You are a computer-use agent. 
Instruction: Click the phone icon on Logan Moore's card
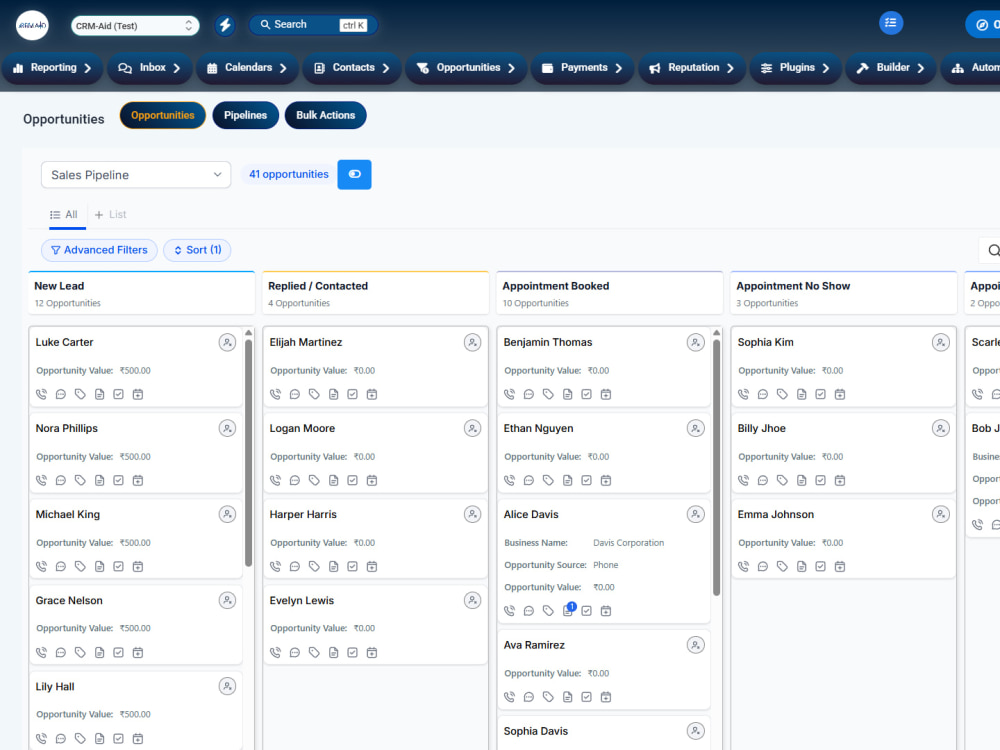[276, 480]
